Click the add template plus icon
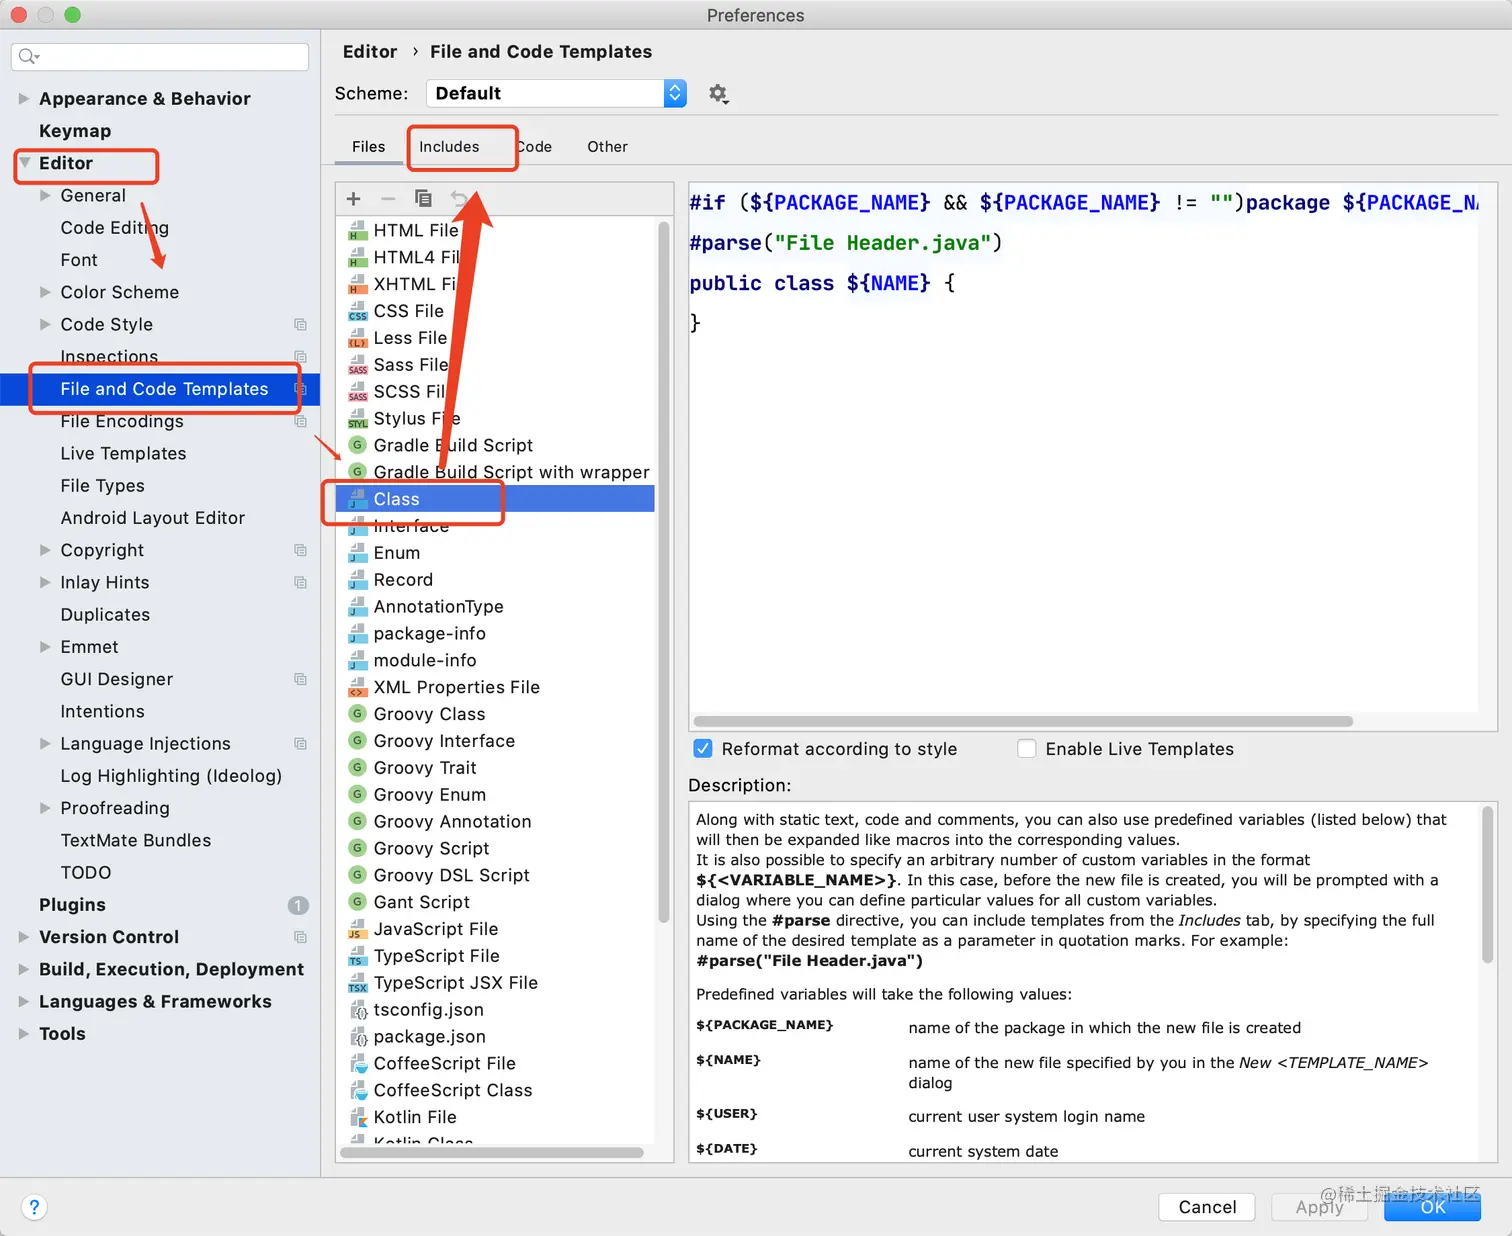Image resolution: width=1512 pixels, height=1236 pixels. tap(353, 199)
